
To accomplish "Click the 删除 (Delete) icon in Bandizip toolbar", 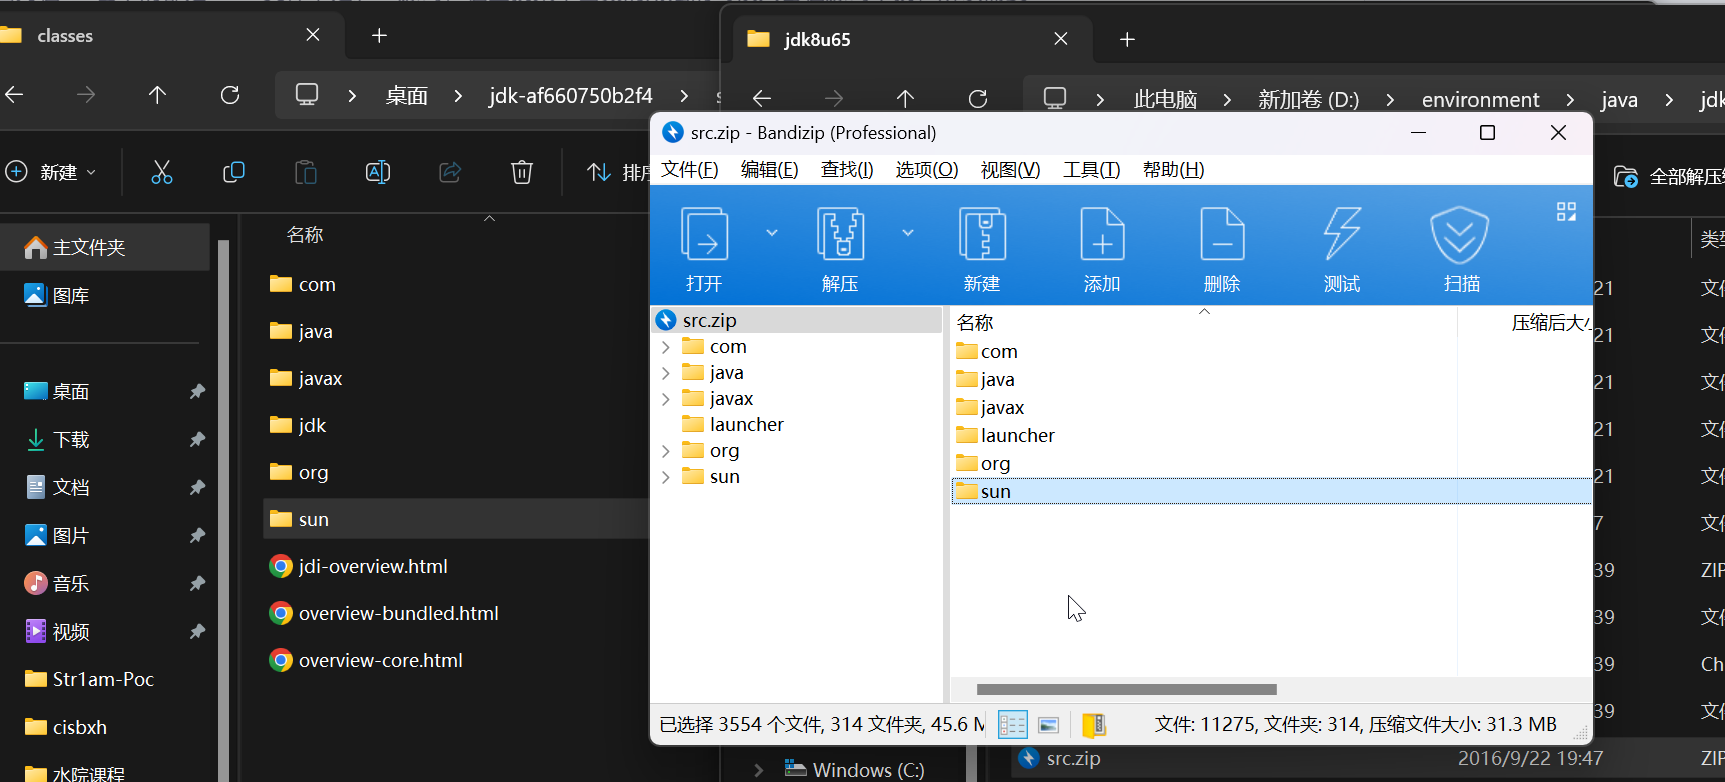I will [x=1221, y=236].
